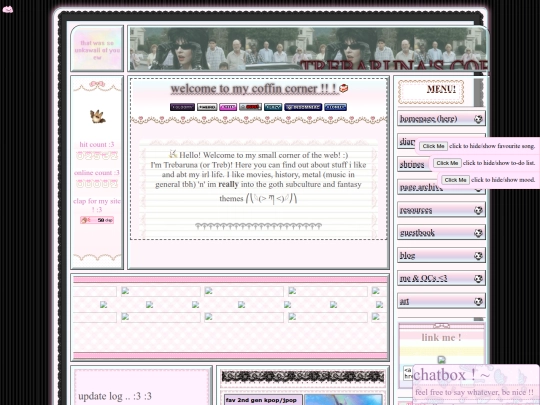This screenshot has width=540, height=405.
Task: Click the magenta badge under welcome heading
Action: [x=228, y=107]
